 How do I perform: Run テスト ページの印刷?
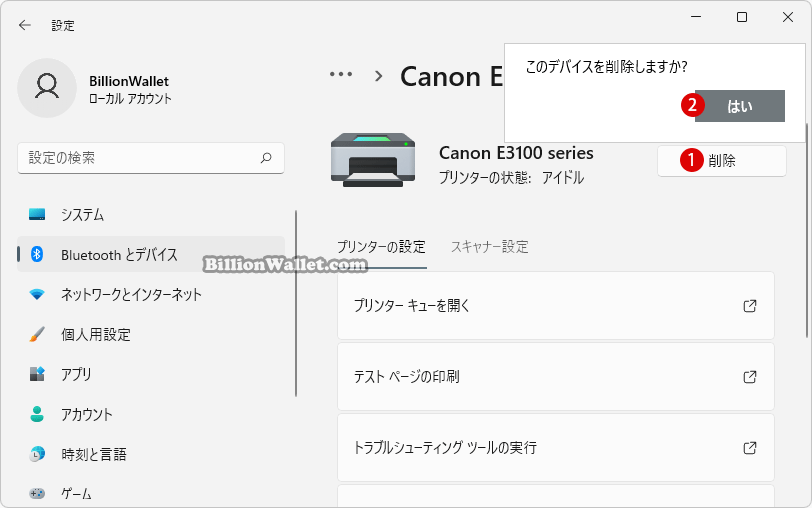point(556,376)
